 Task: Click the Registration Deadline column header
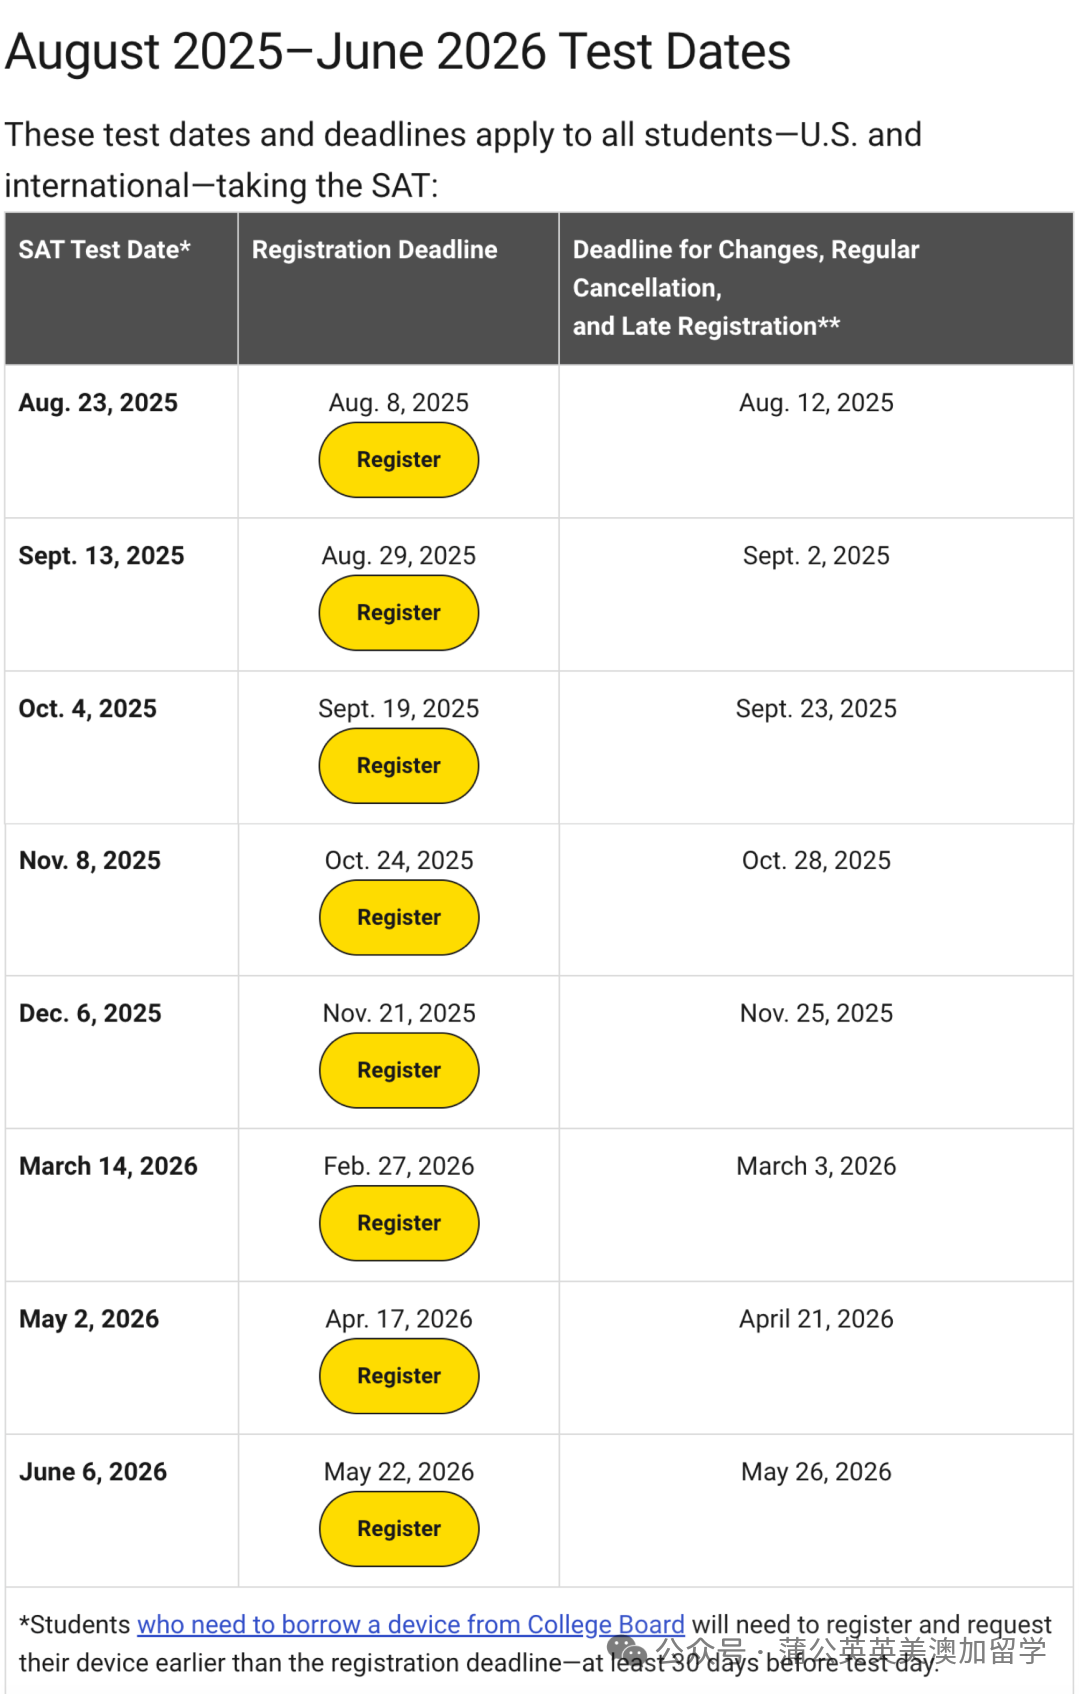pos(374,250)
